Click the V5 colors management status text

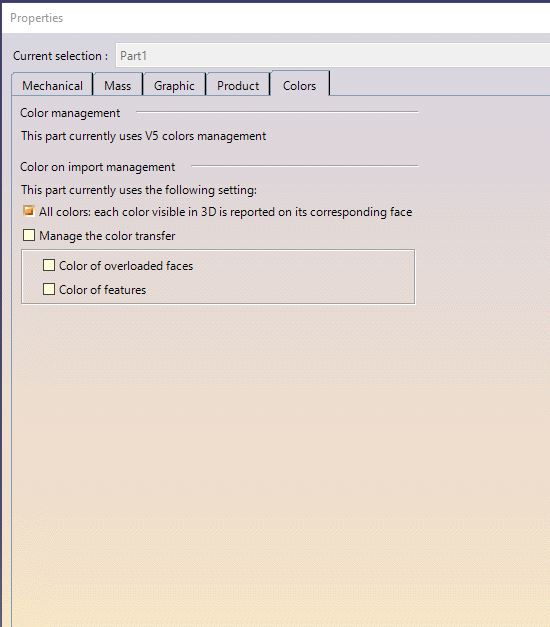(144, 136)
